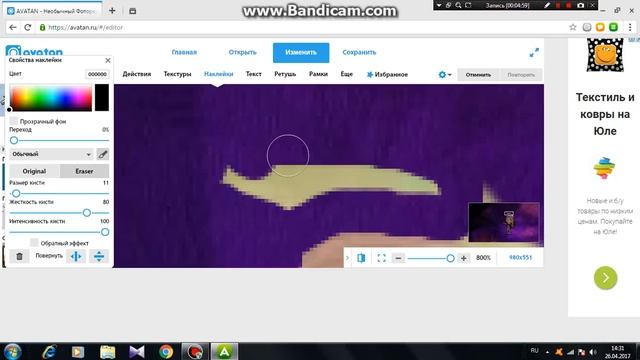Image resolution: width=640 pixels, height=360 pixels.
Task: Close the sticker properties panel
Action: pyautogui.click(x=108, y=60)
